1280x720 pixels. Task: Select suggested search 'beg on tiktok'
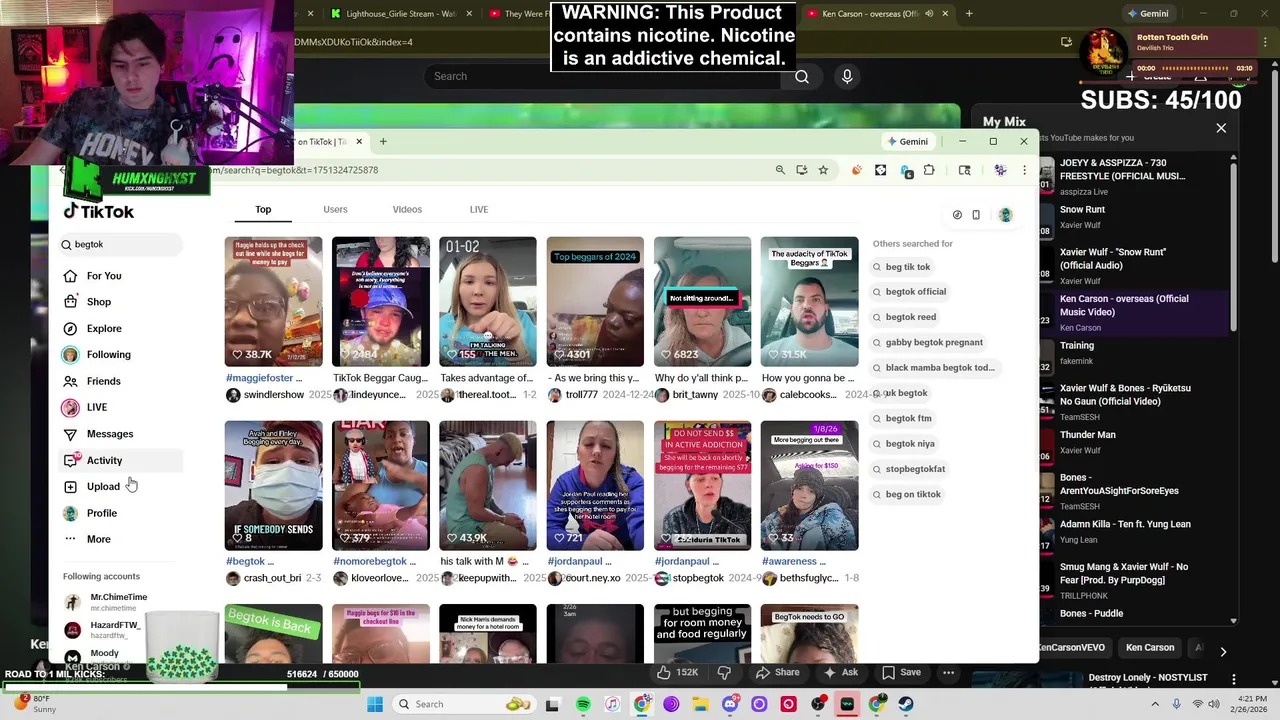click(x=907, y=494)
